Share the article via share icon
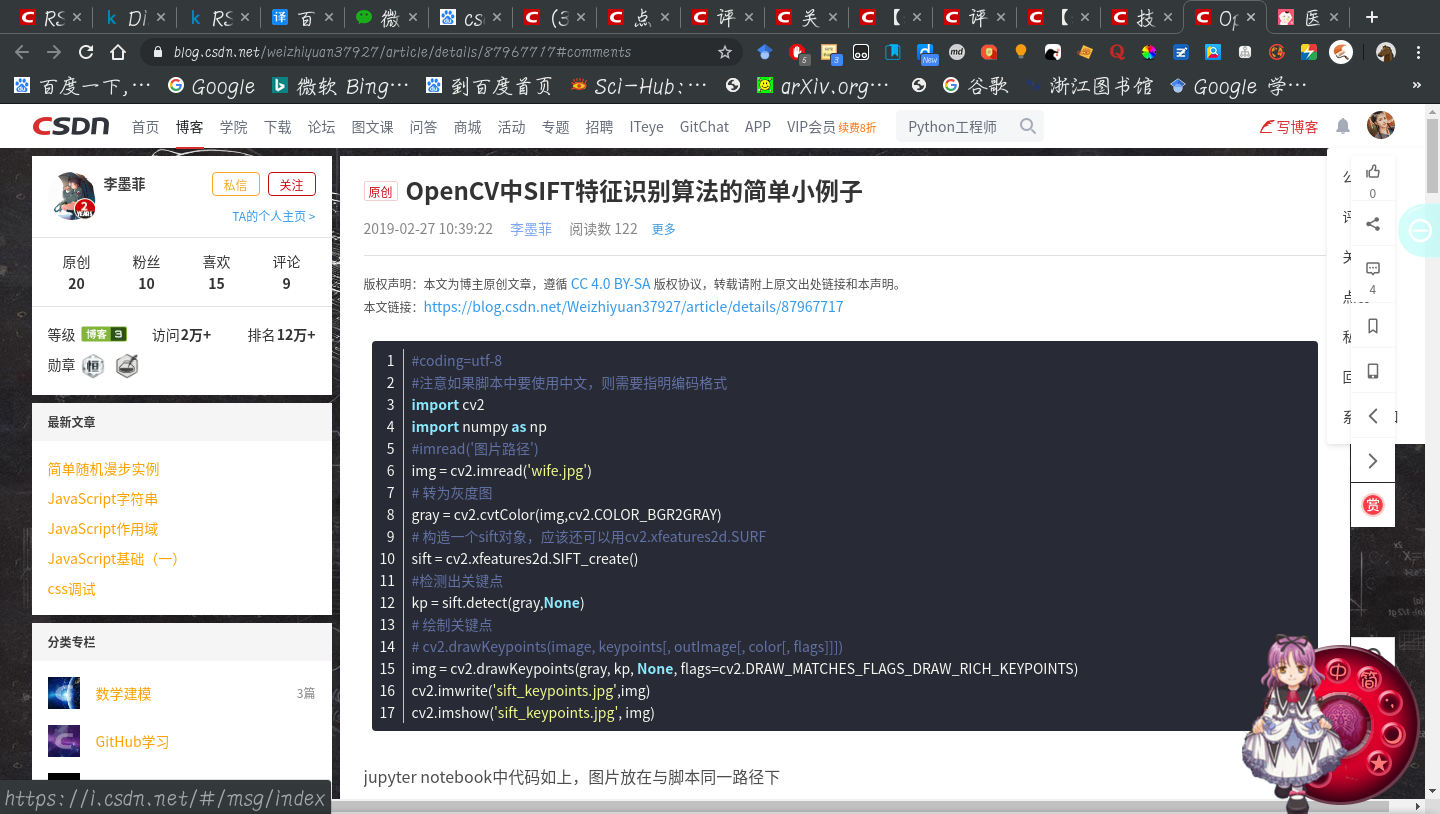The image size is (1440, 814). coord(1373,223)
